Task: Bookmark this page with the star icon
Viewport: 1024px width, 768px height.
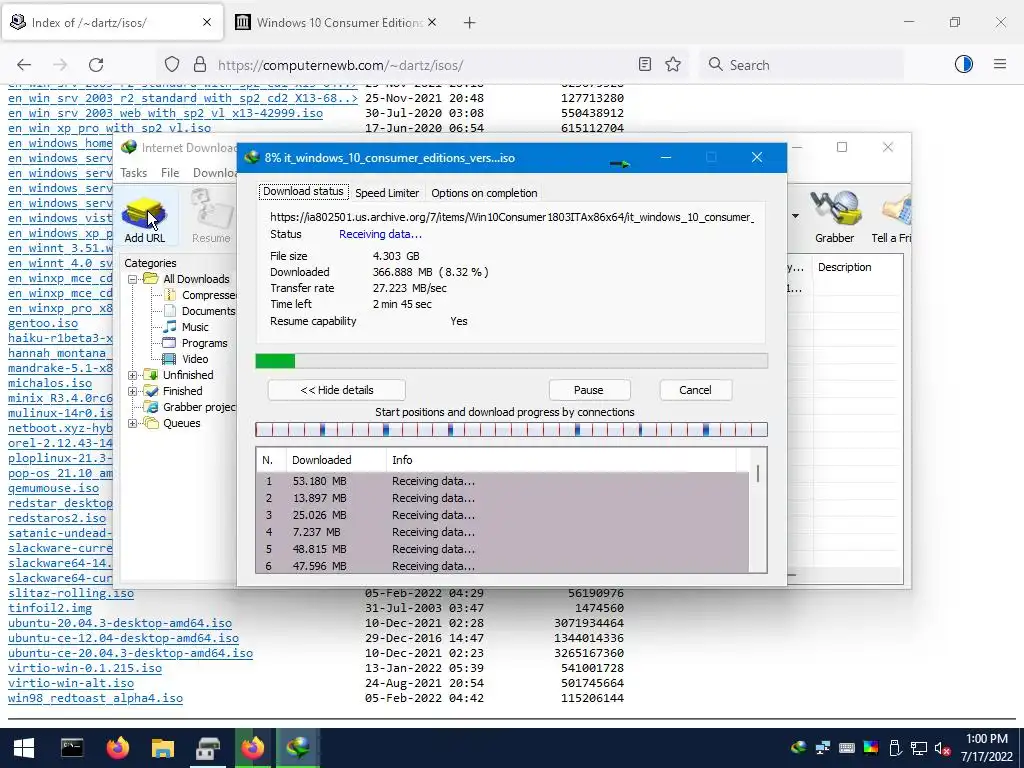Action: pos(673,64)
